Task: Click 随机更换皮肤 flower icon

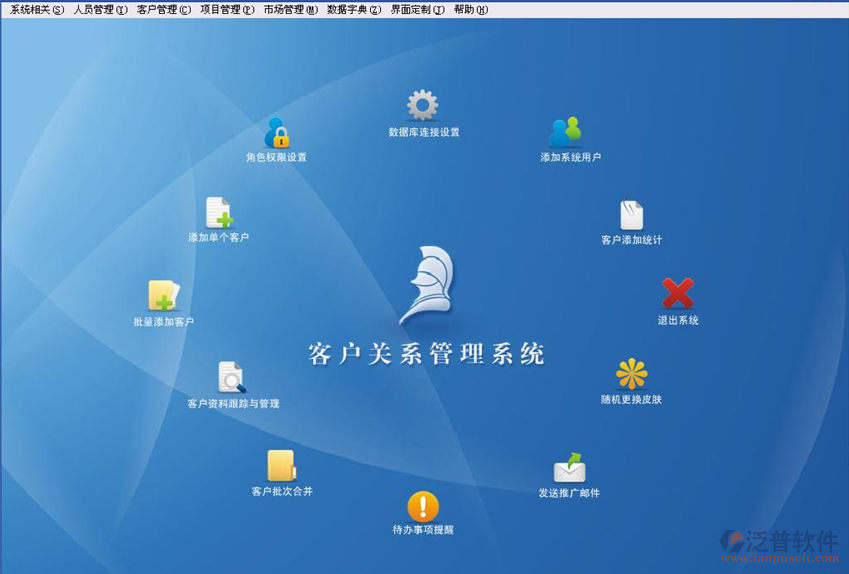Action: tap(631, 374)
